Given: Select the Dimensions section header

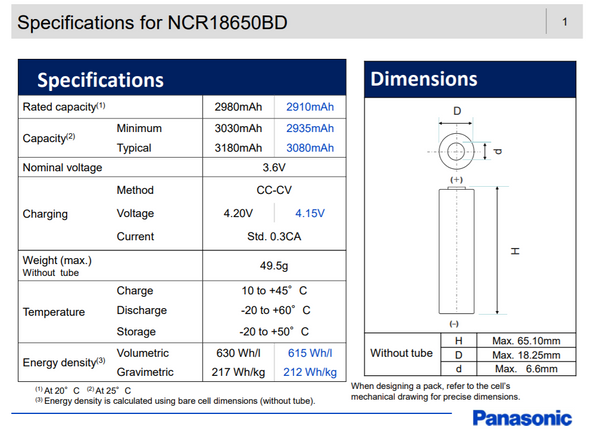Looking at the screenshot, I should [x=424, y=79].
